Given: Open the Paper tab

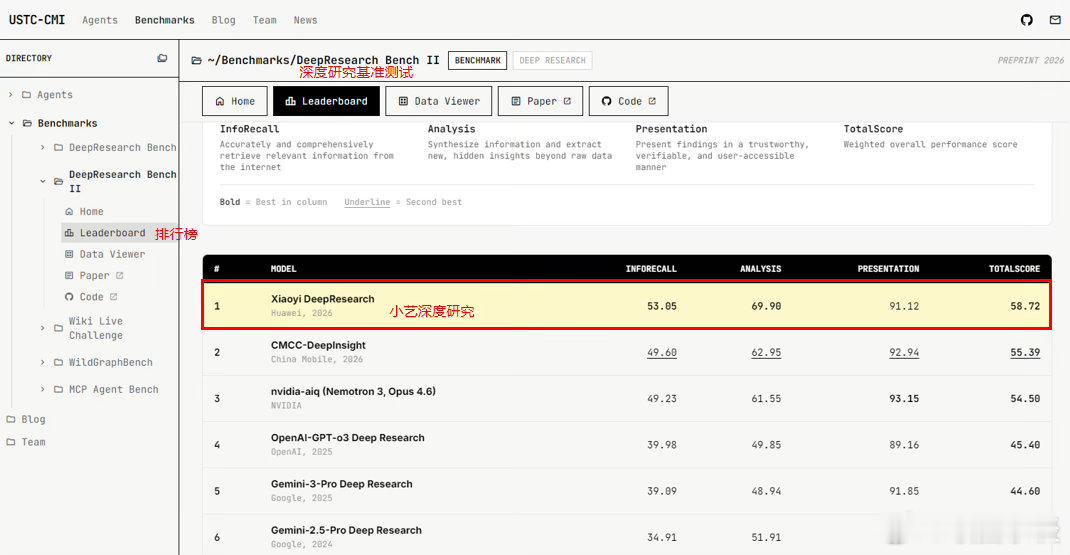Looking at the screenshot, I should click(x=540, y=101).
